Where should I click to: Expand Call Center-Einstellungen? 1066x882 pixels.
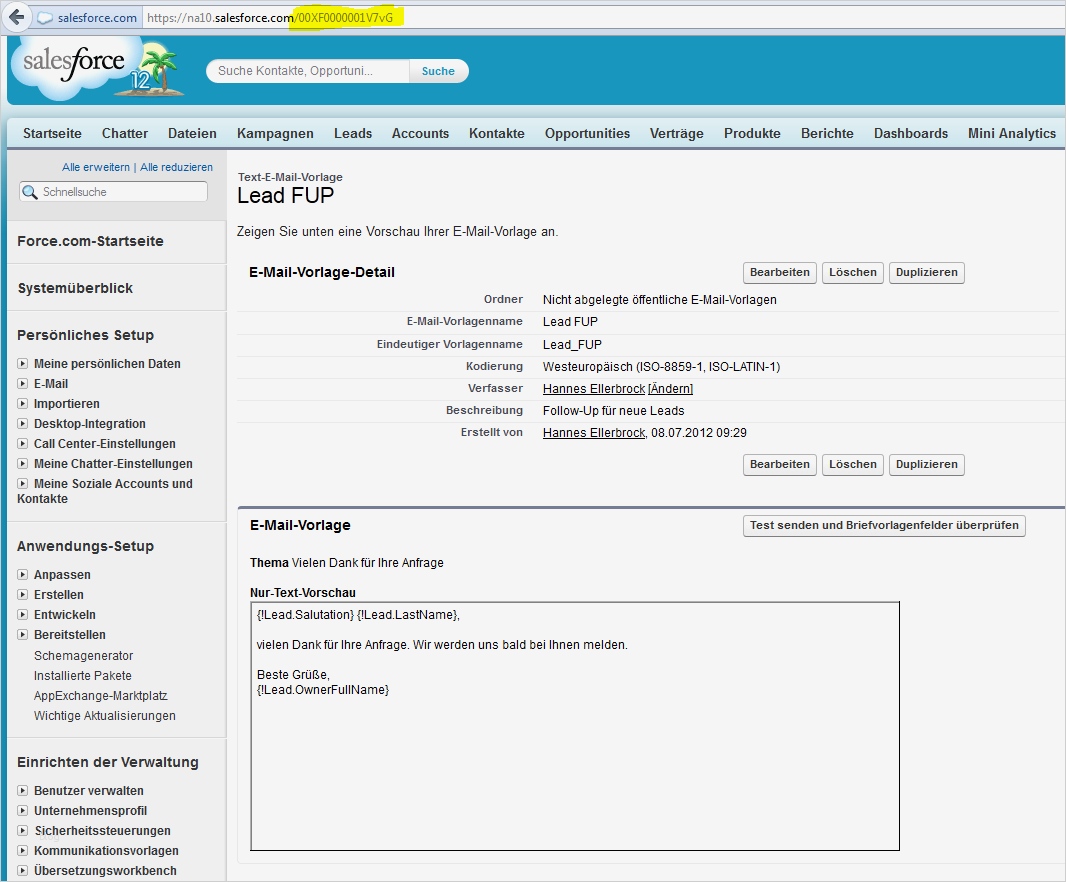pyautogui.click(x=22, y=443)
